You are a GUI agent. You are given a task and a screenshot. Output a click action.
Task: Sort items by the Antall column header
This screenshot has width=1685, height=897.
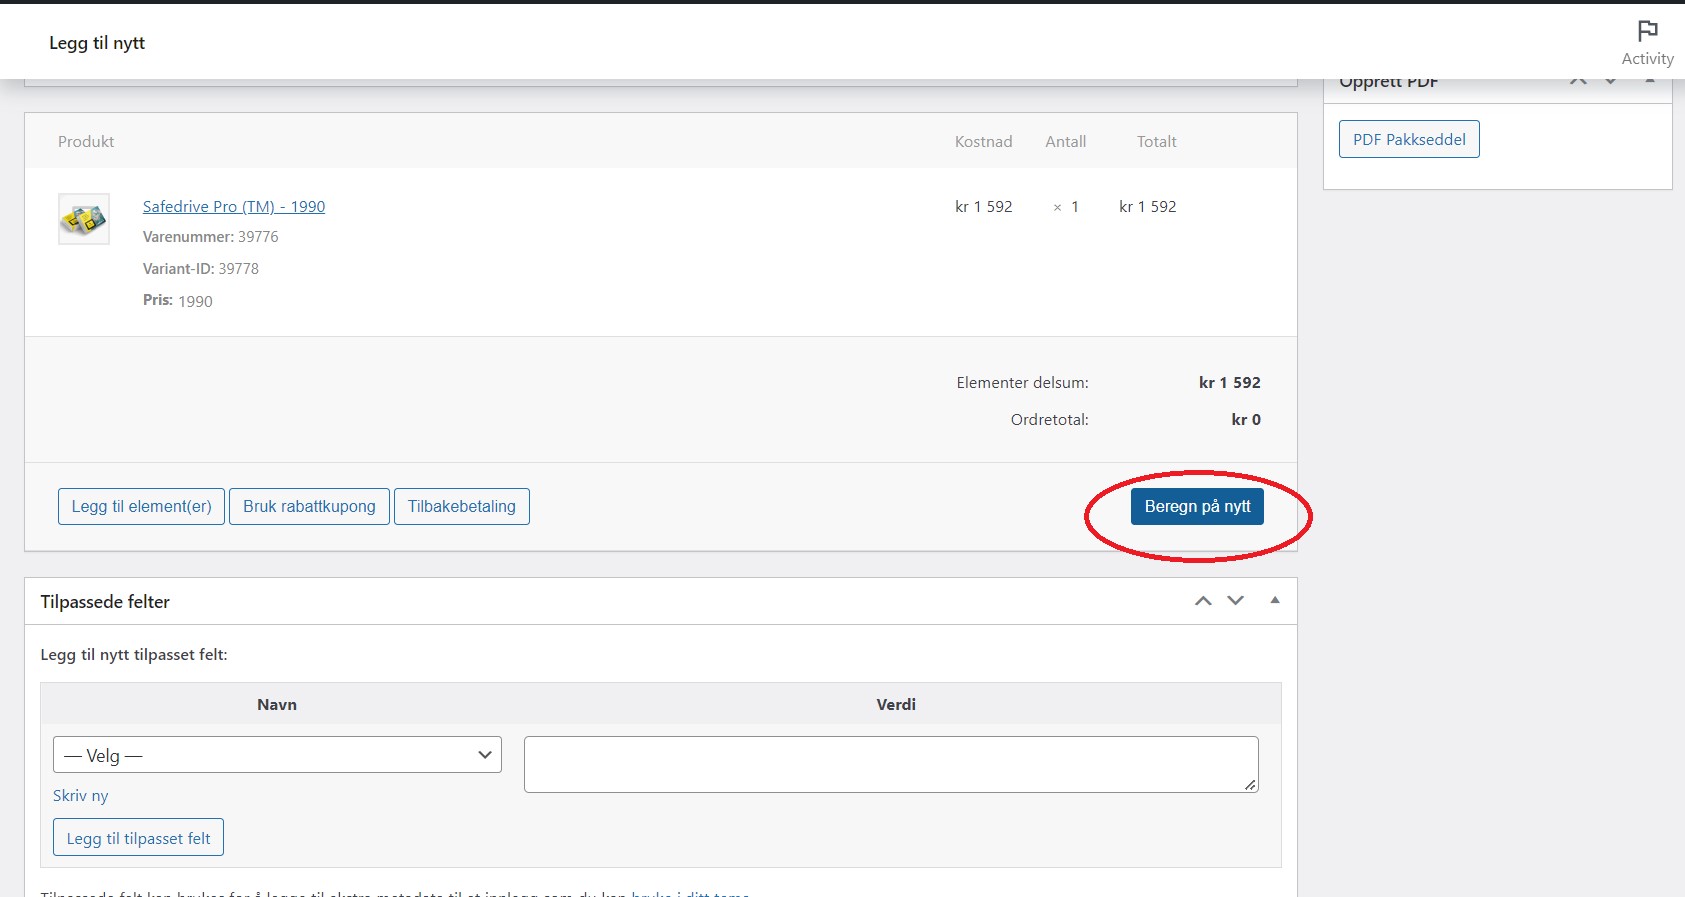[x=1065, y=142]
